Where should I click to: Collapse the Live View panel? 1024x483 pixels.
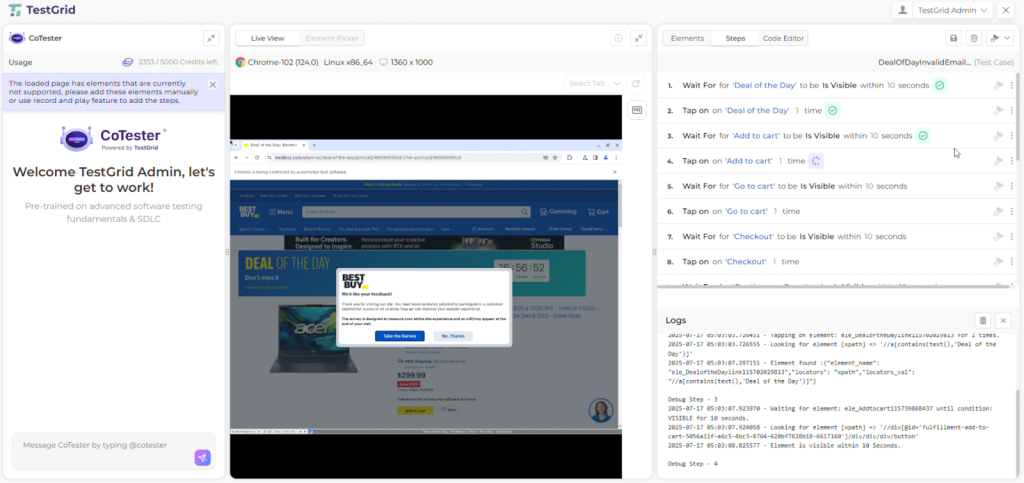638,38
